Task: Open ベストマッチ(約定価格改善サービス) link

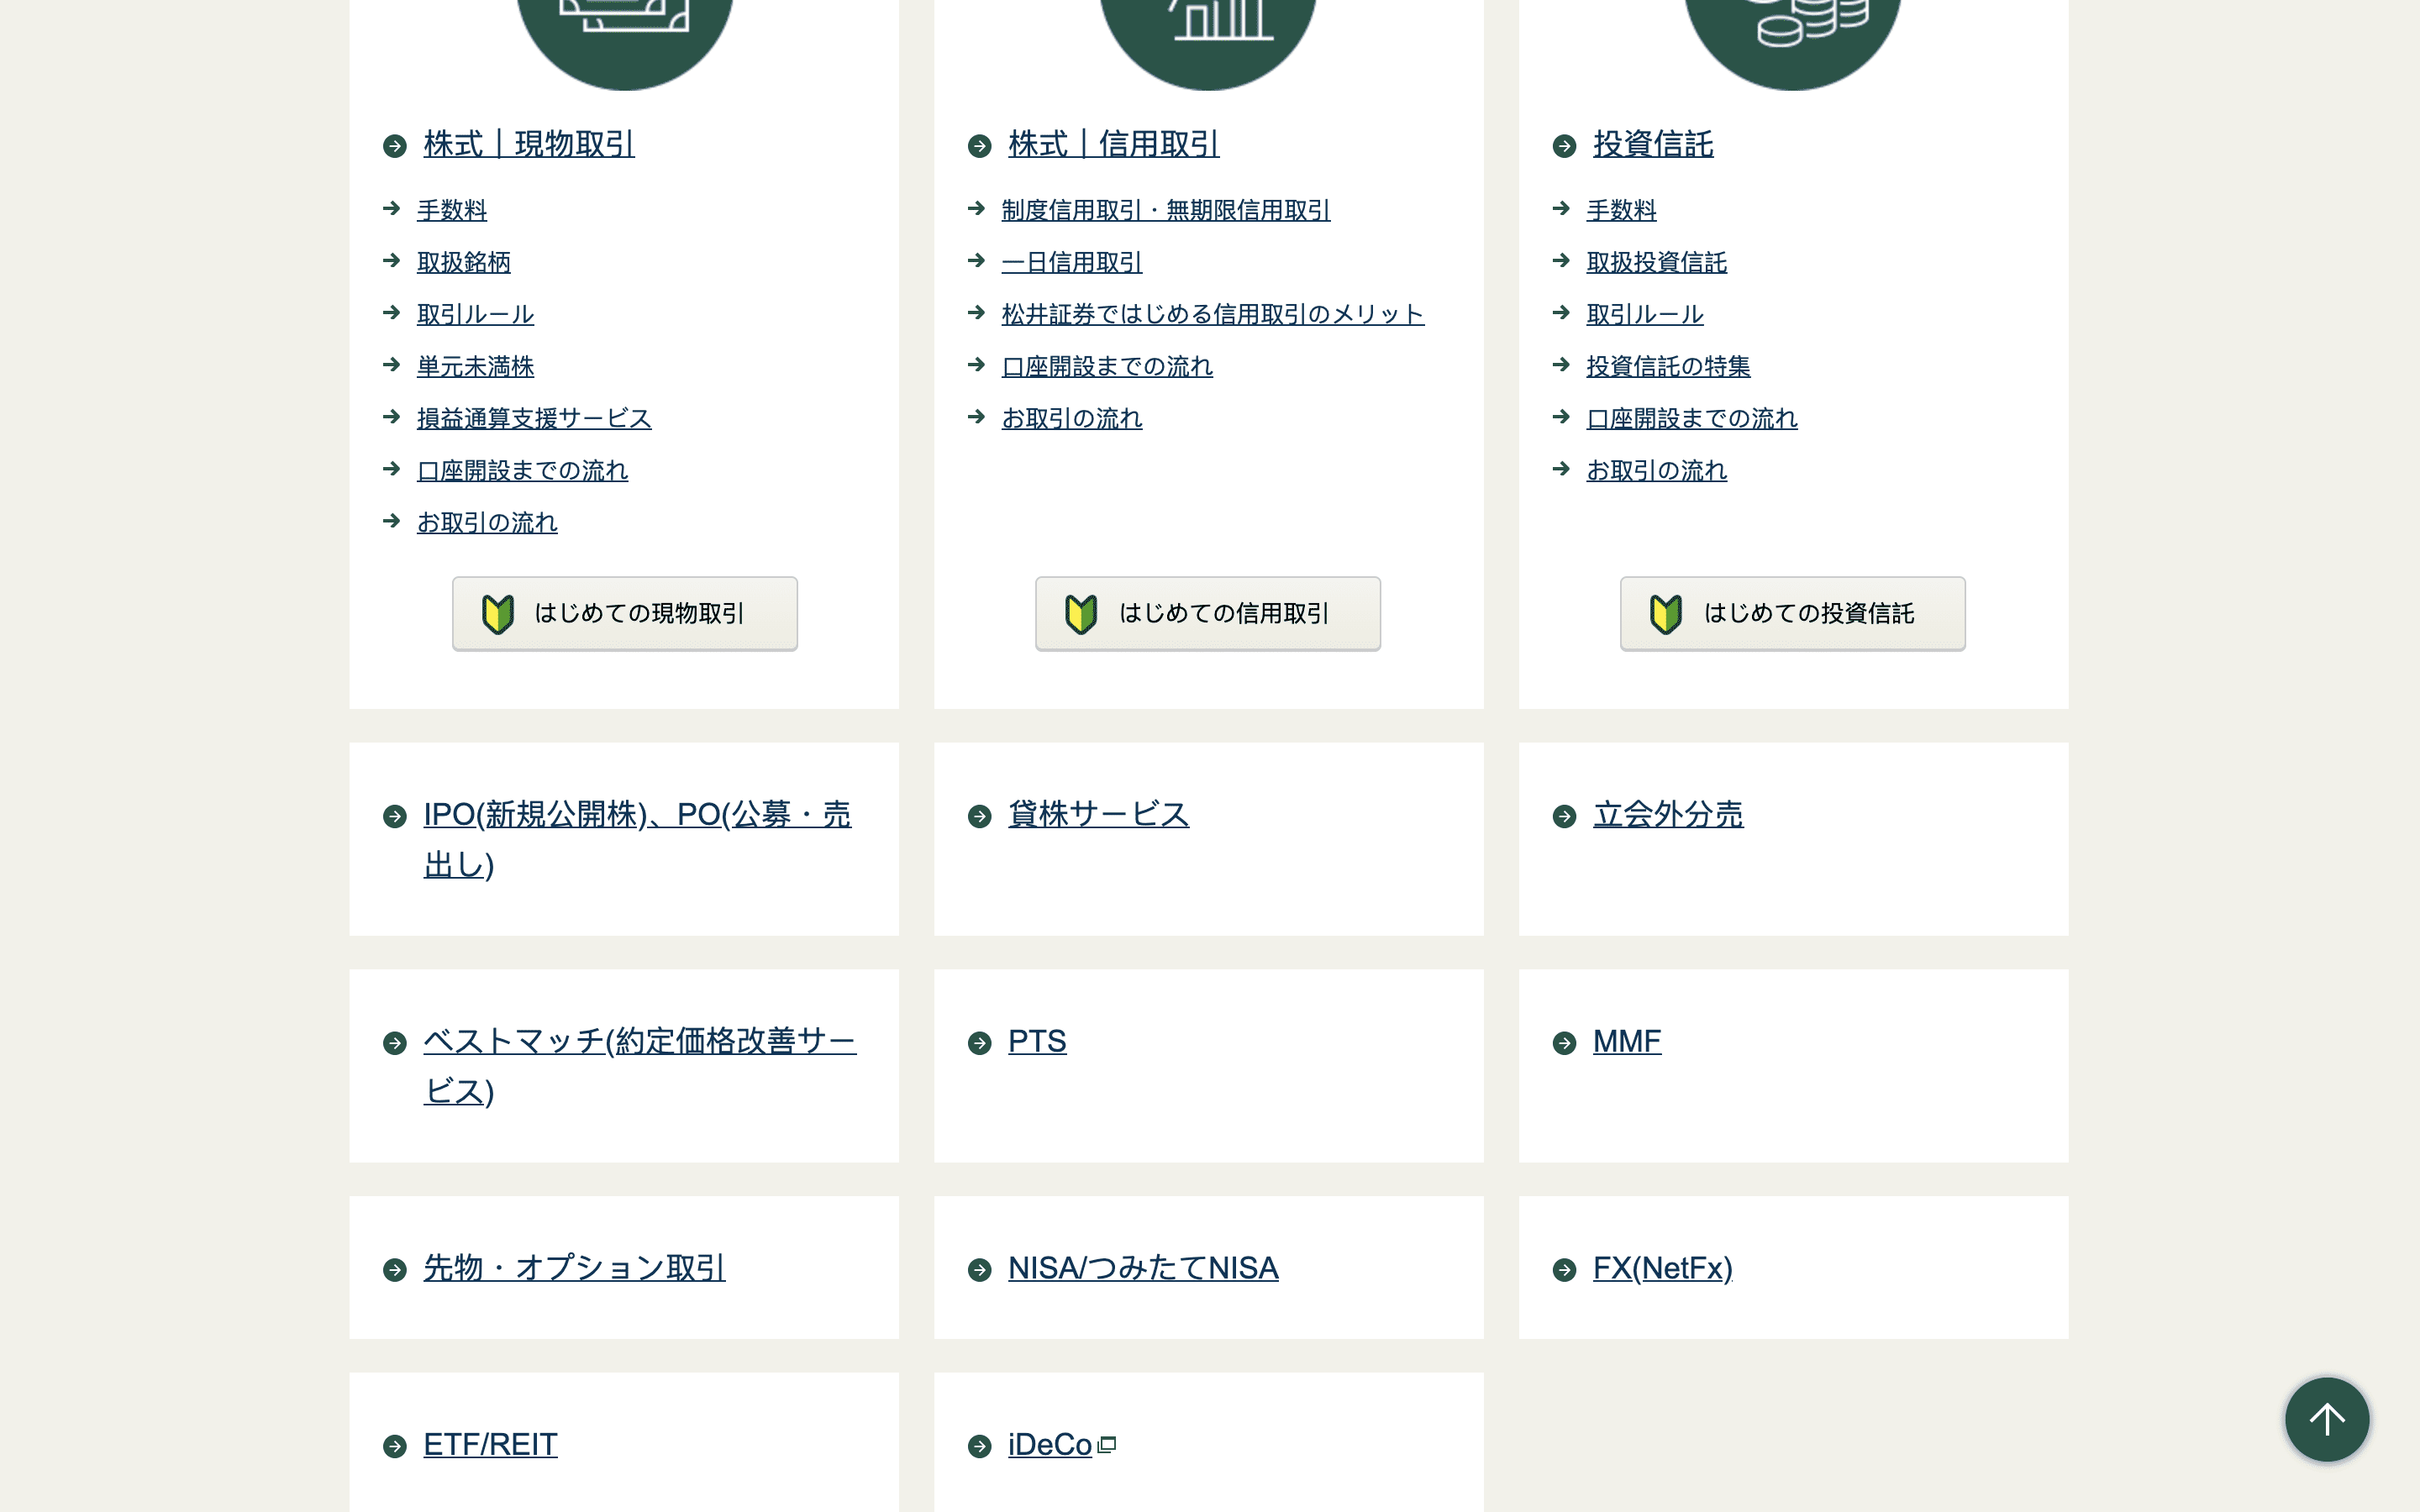Action: [640, 1066]
